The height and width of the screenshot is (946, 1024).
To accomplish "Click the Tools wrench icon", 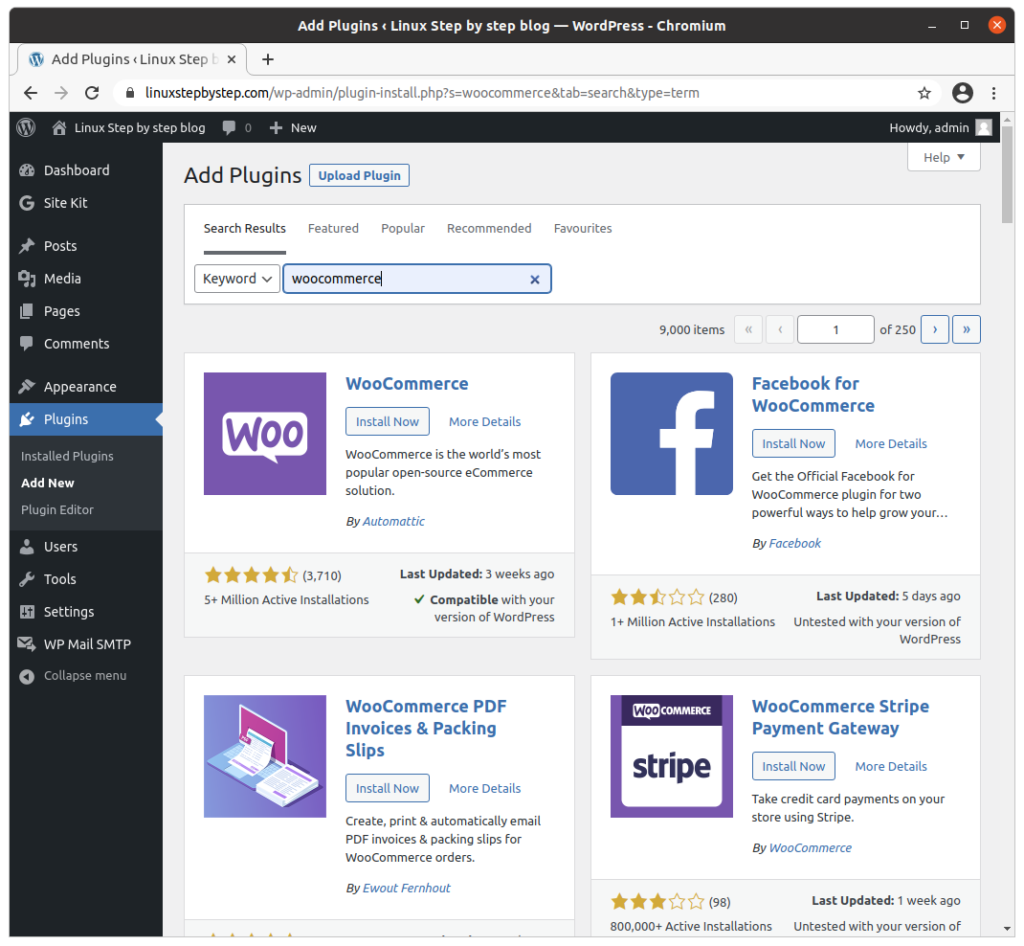I will (27, 579).
